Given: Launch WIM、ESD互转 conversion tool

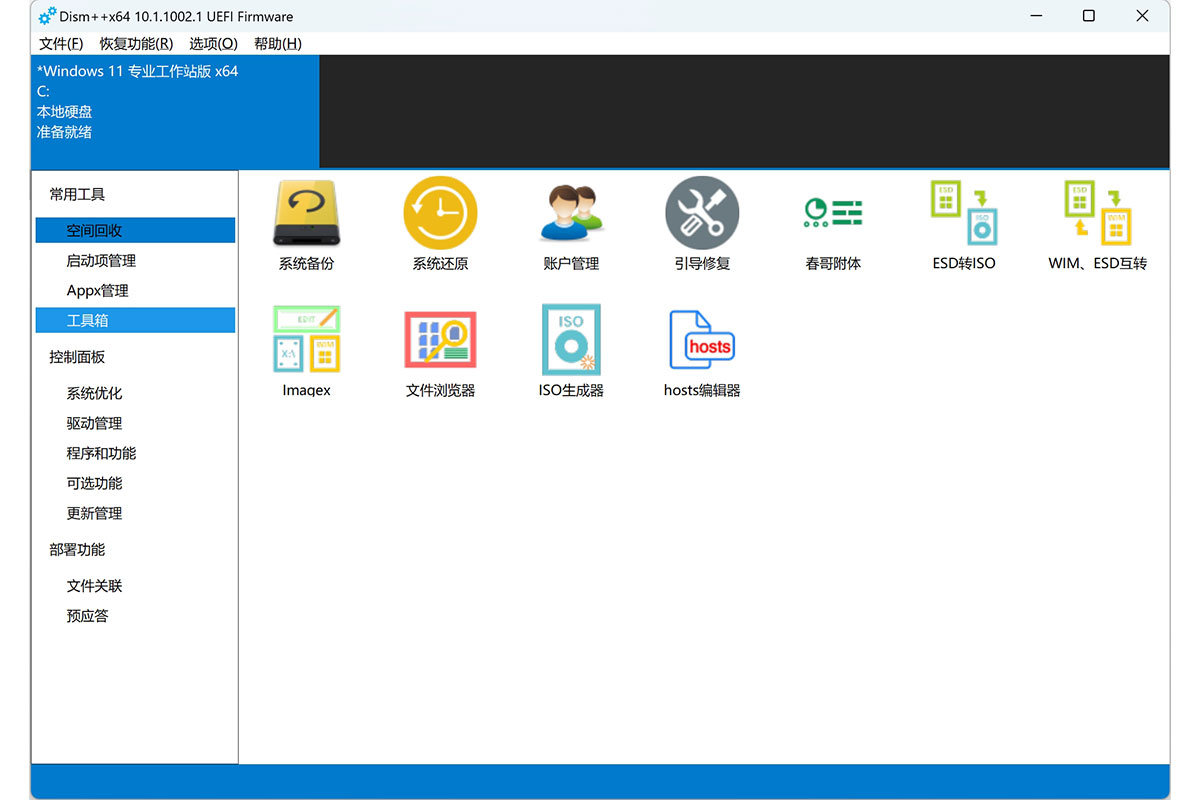Looking at the screenshot, I should point(1097,214).
